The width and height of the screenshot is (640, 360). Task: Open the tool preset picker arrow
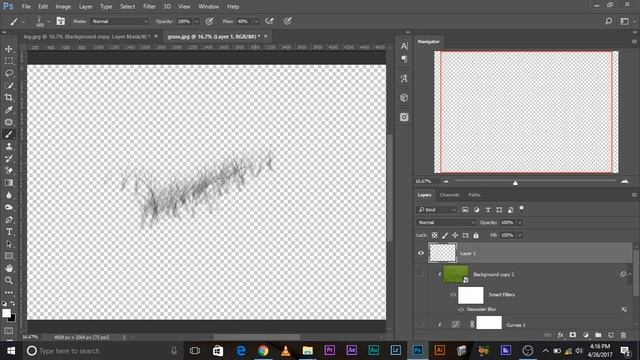(23, 22)
